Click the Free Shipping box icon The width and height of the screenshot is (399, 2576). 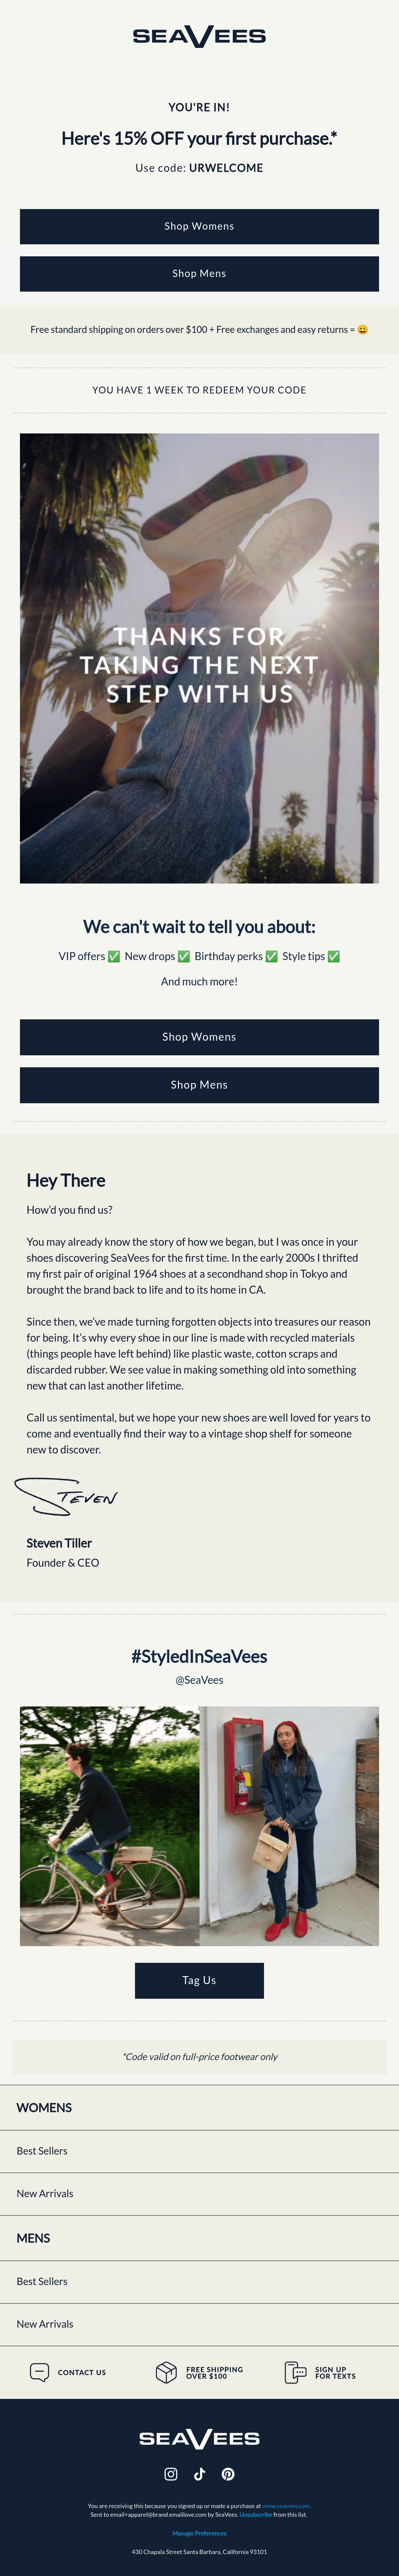(x=166, y=2372)
